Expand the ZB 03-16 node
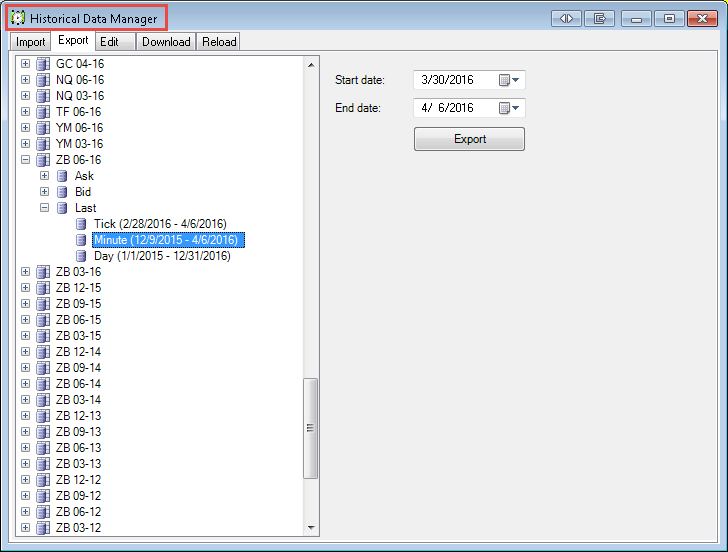728x552 pixels. [x=26, y=272]
